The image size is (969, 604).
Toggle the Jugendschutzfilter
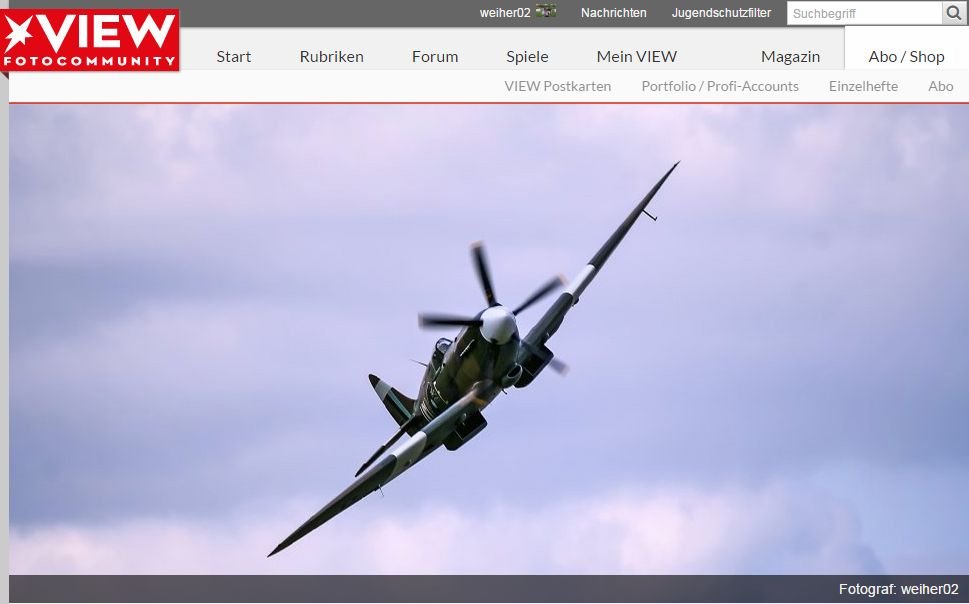tap(721, 13)
